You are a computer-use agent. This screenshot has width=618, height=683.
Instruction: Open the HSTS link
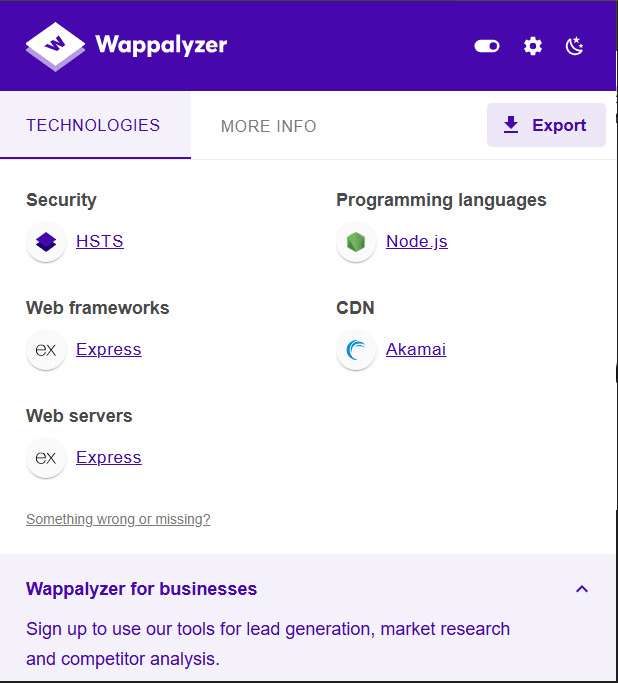(100, 241)
